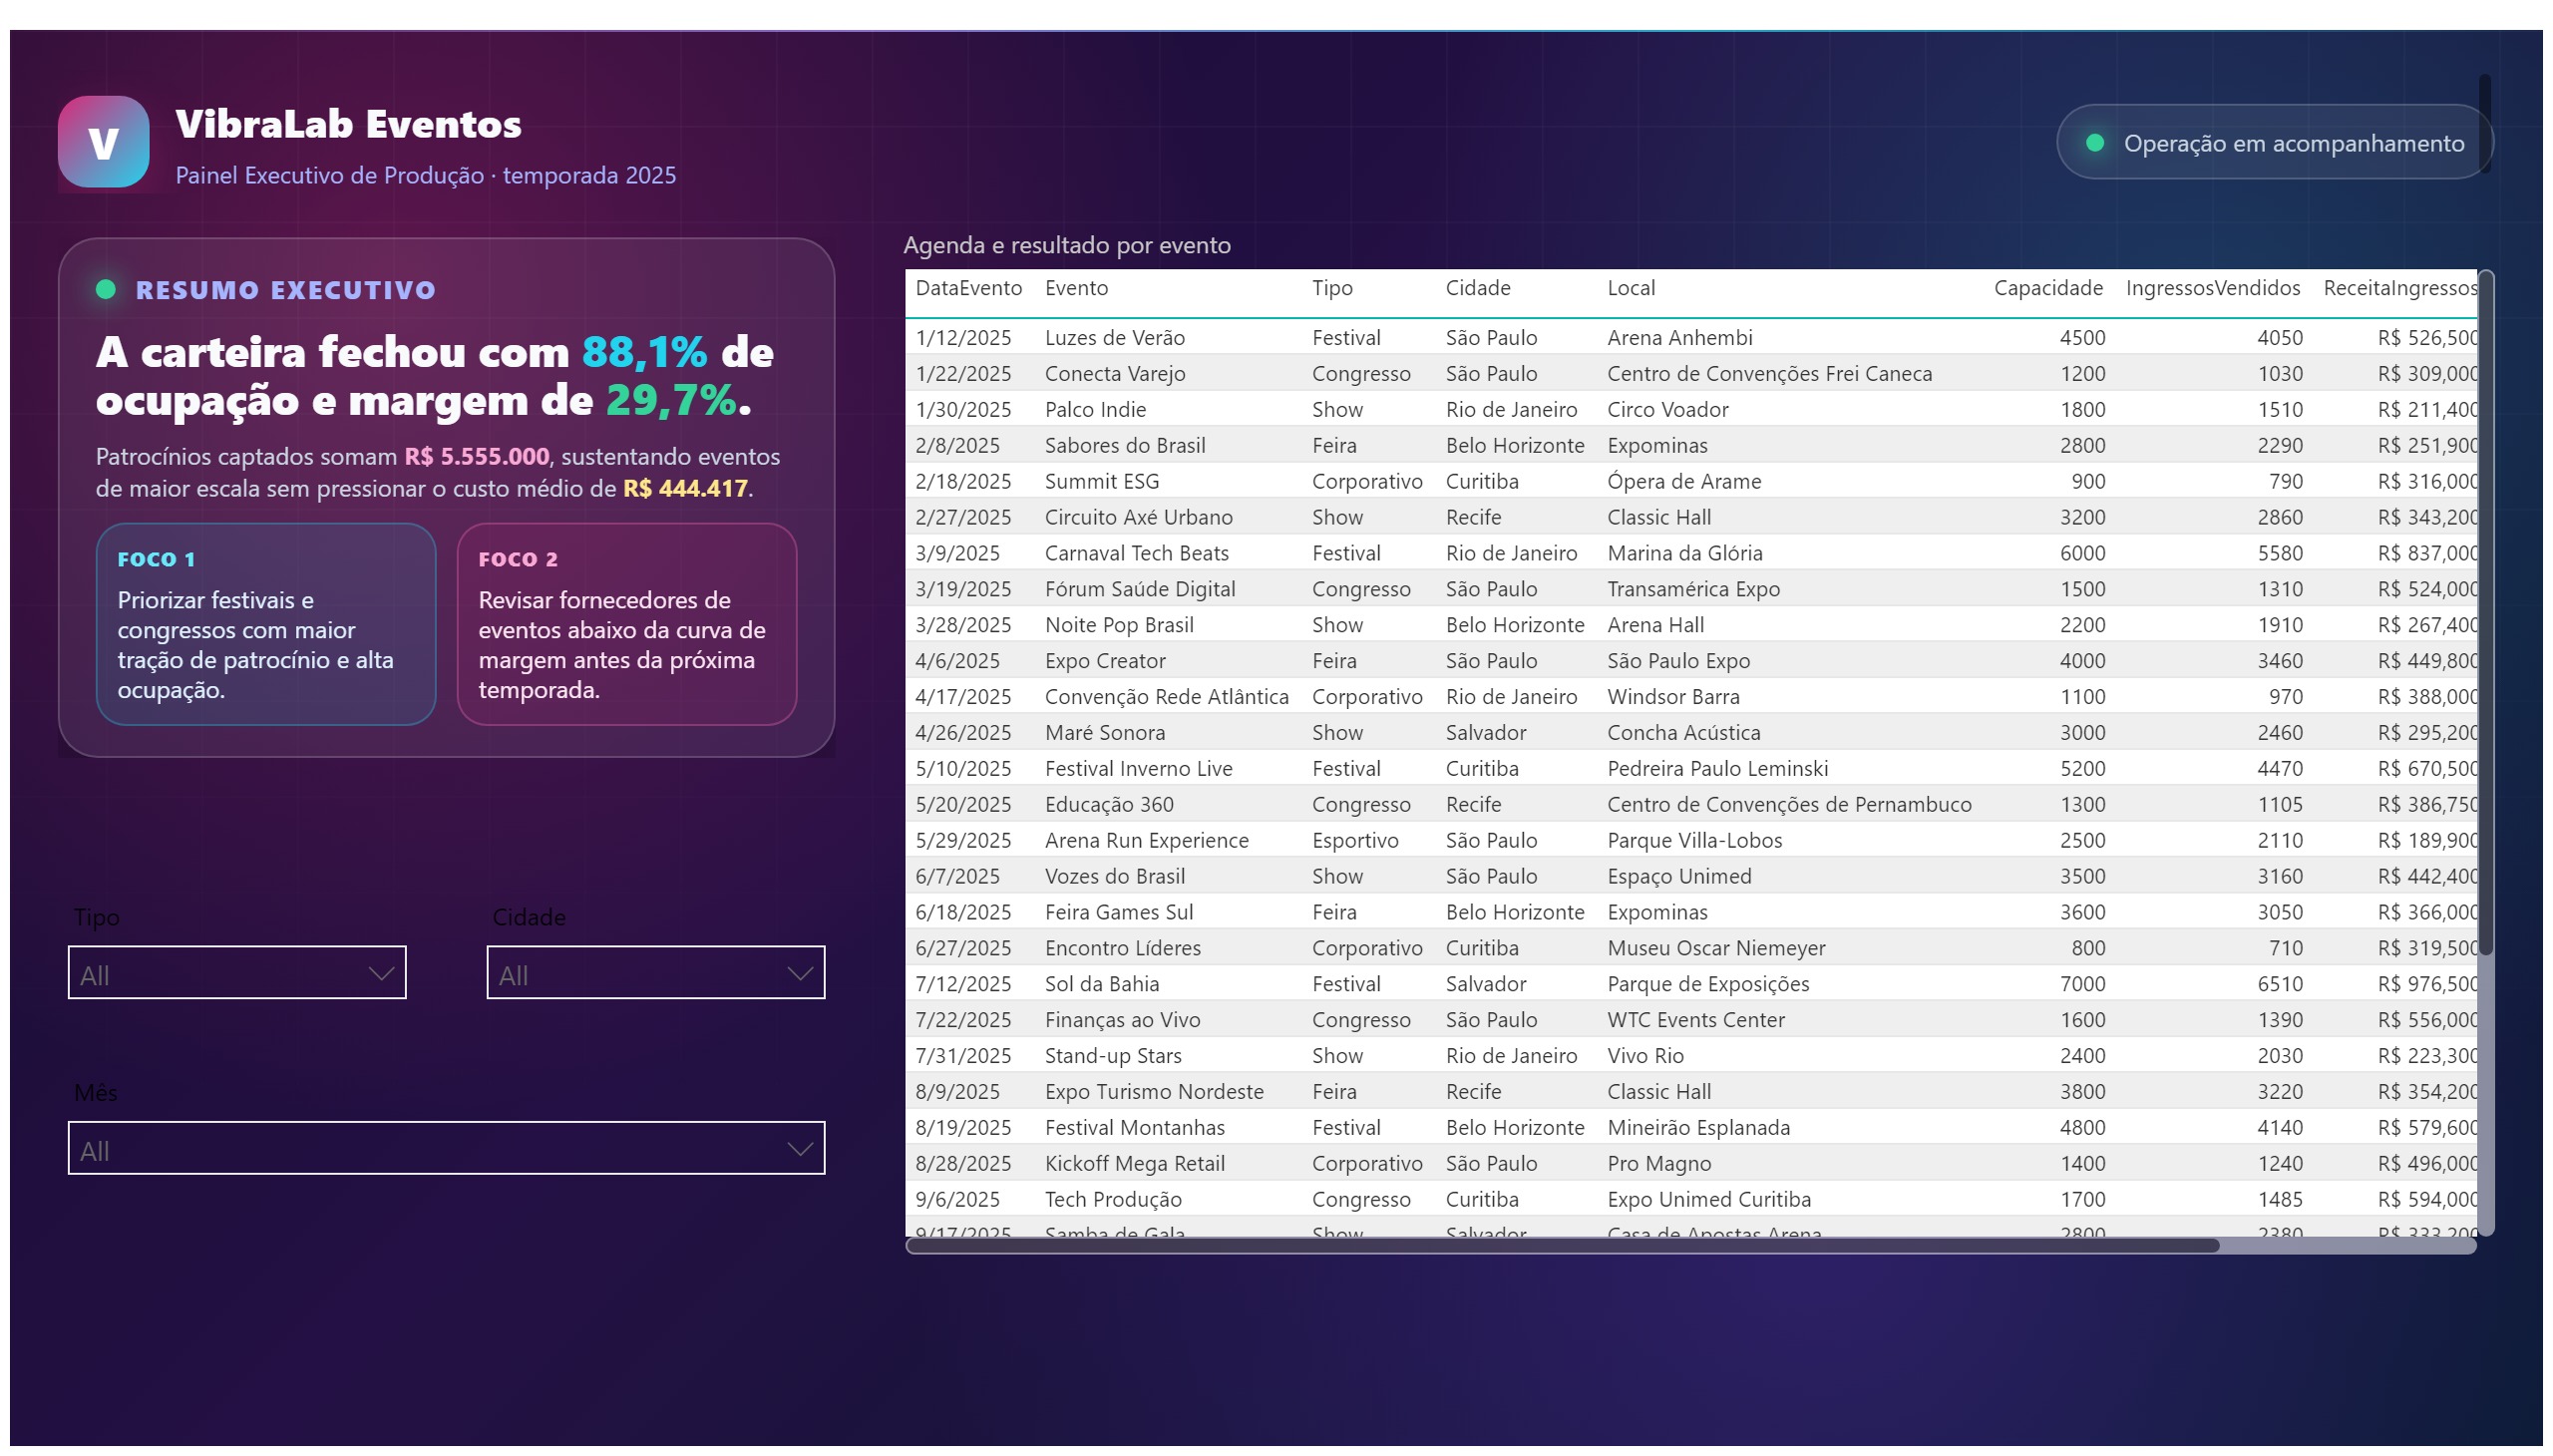Sort by IngressosVendidos column header
2553x1456 pixels.
tap(2212, 289)
